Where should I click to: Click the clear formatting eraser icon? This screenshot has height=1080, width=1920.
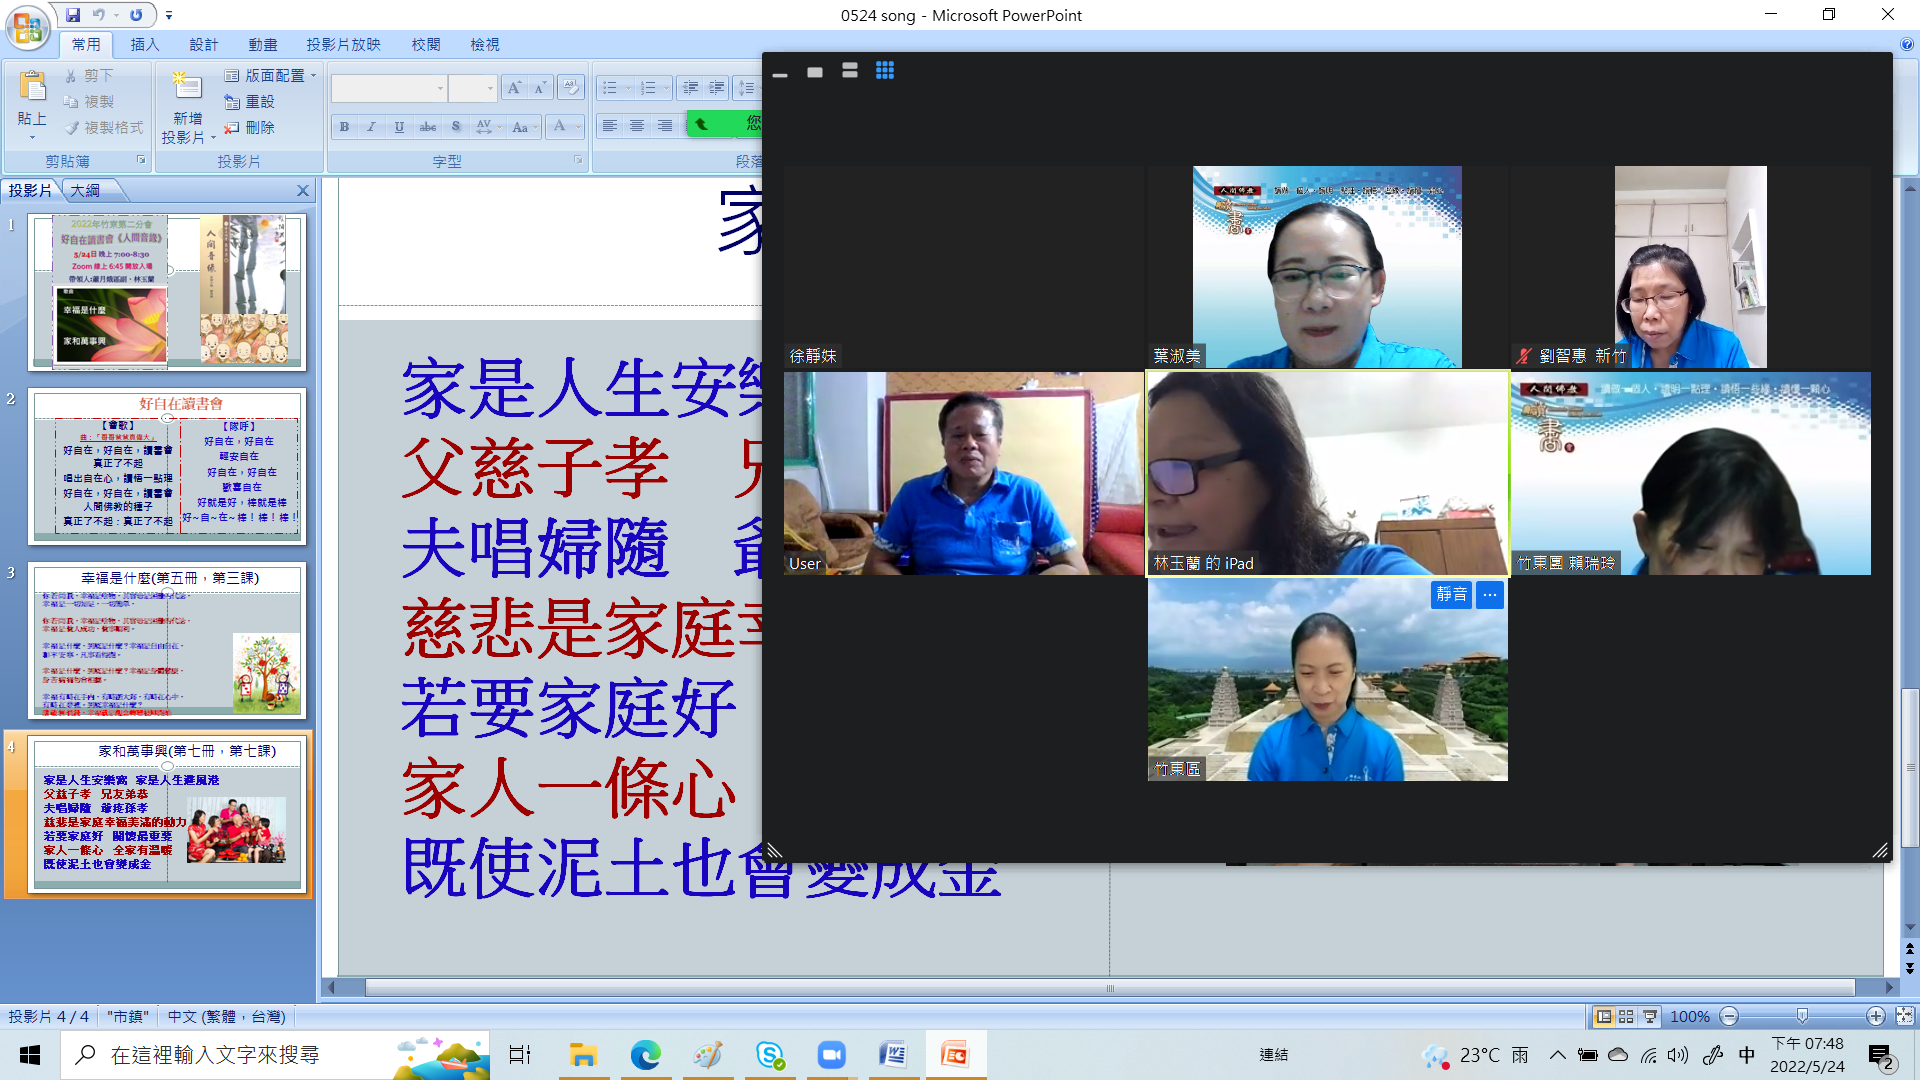pyautogui.click(x=571, y=88)
